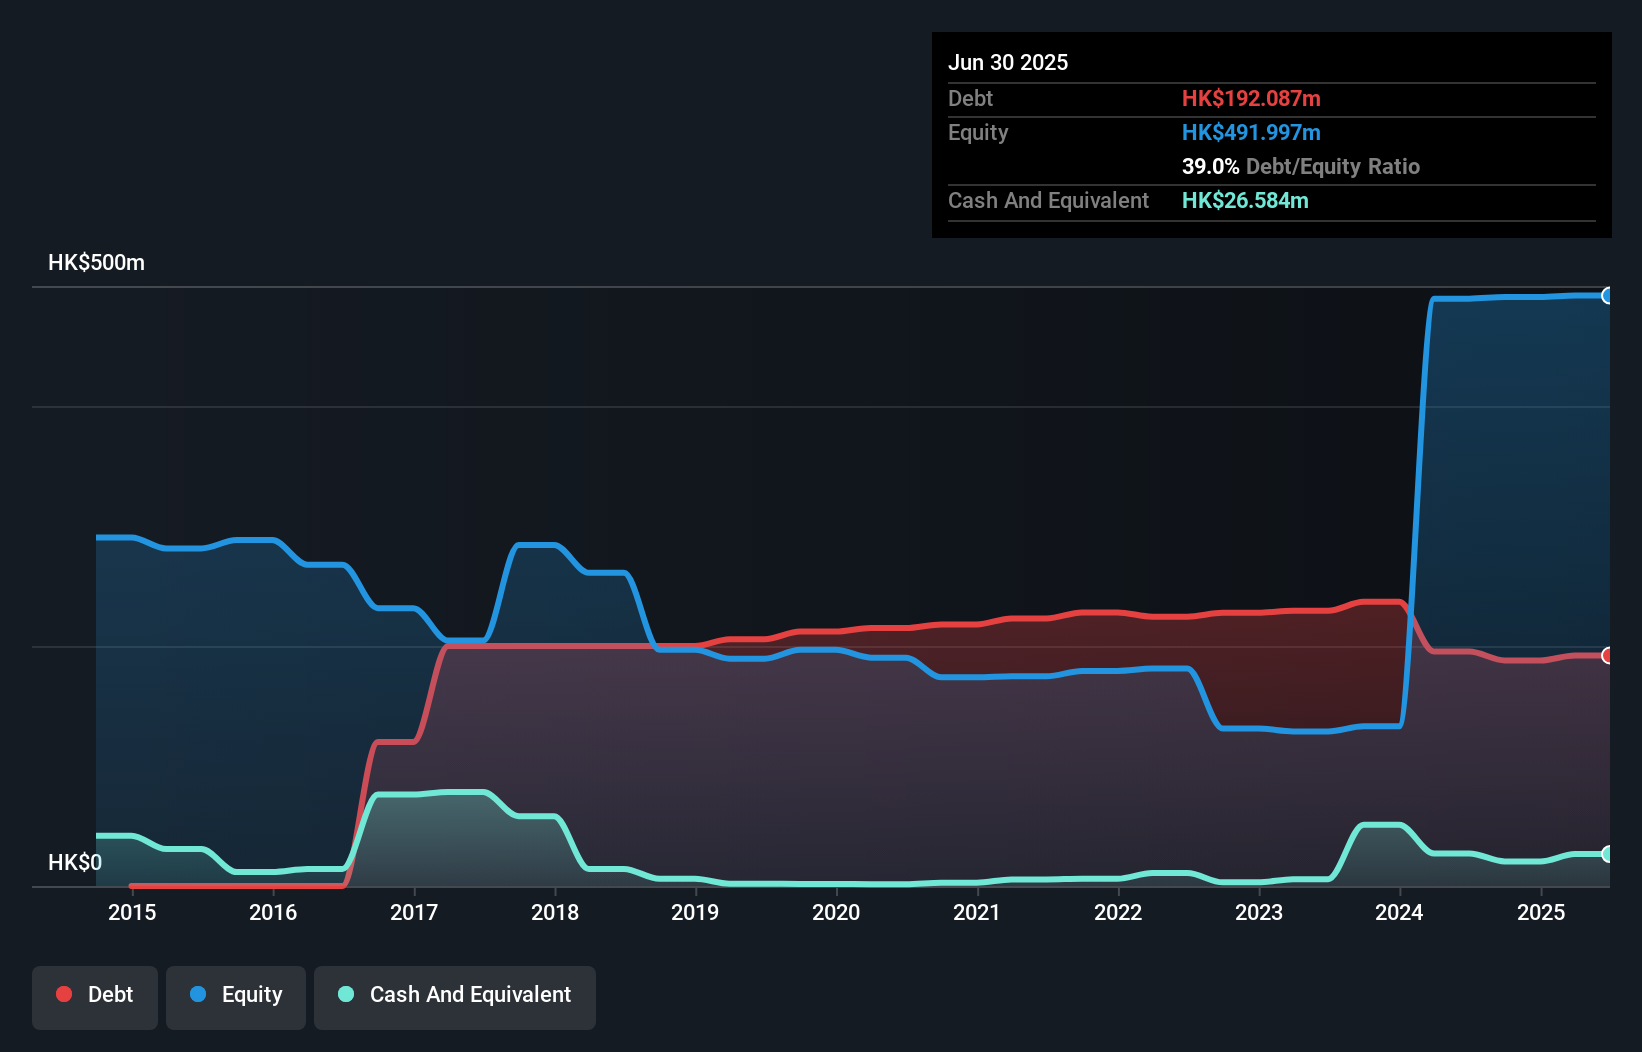This screenshot has height=1052, width=1642.
Task: Click the HK$500m axis gridline label
Action: [95, 262]
